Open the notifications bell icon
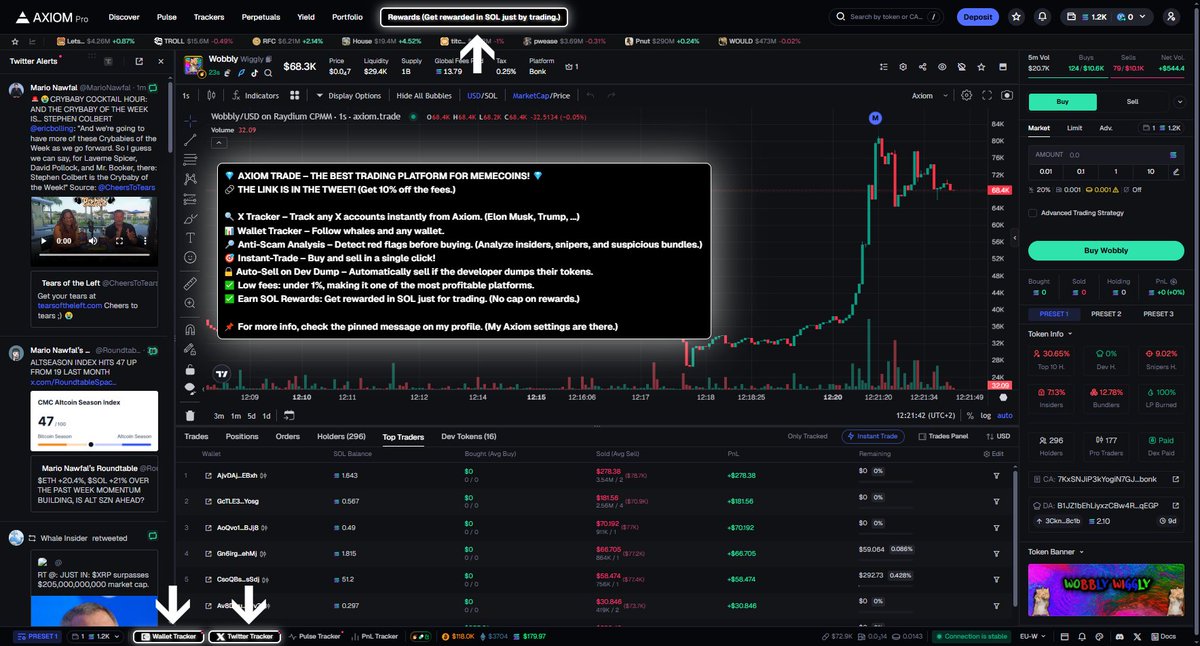The width and height of the screenshot is (1200, 646). pos(1043,17)
